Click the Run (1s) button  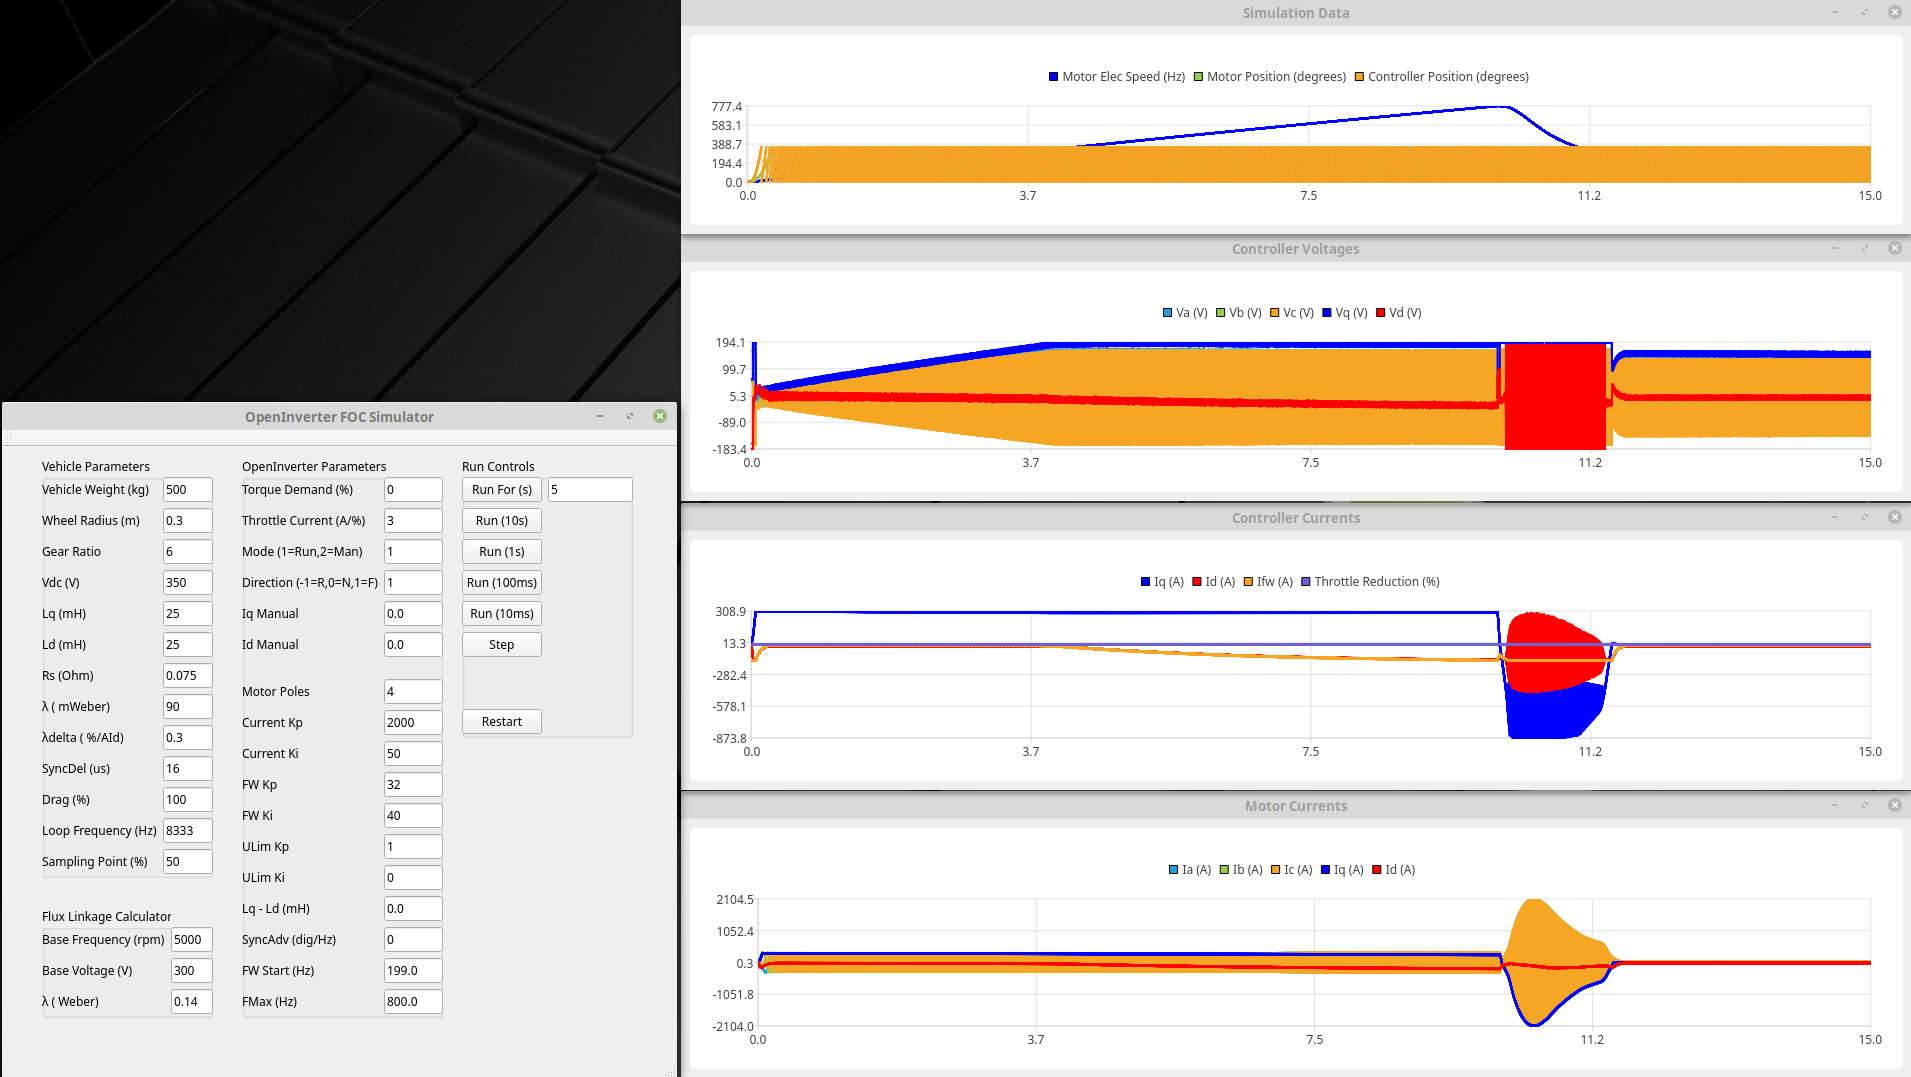click(x=501, y=552)
